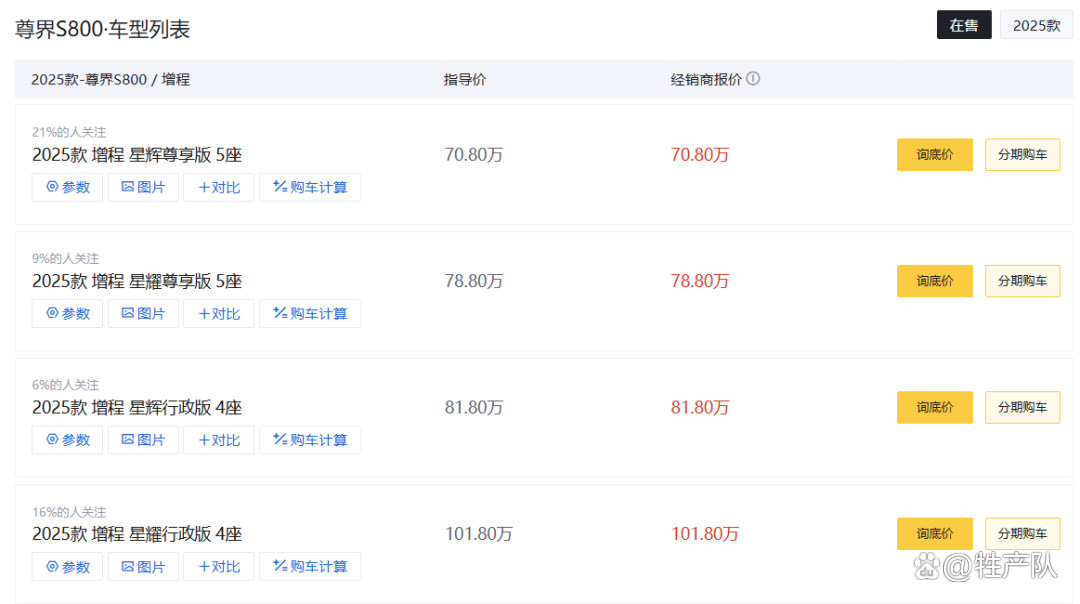View 图片 of 星辉尊享版 5座
This screenshot has width=1080, height=604.
click(143, 187)
